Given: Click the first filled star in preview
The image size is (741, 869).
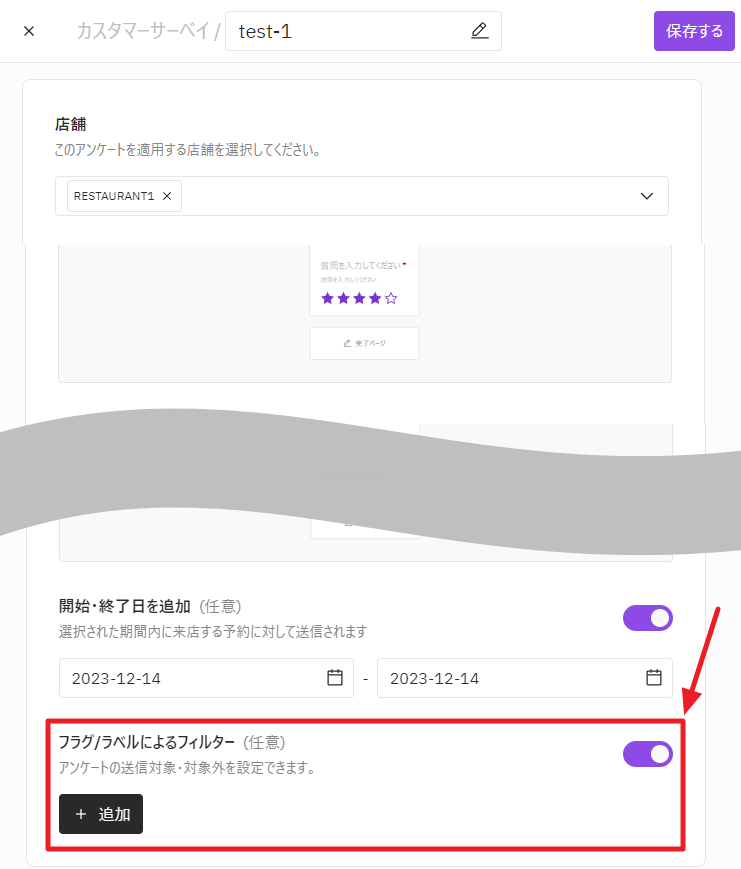Looking at the screenshot, I should (327, 298).
